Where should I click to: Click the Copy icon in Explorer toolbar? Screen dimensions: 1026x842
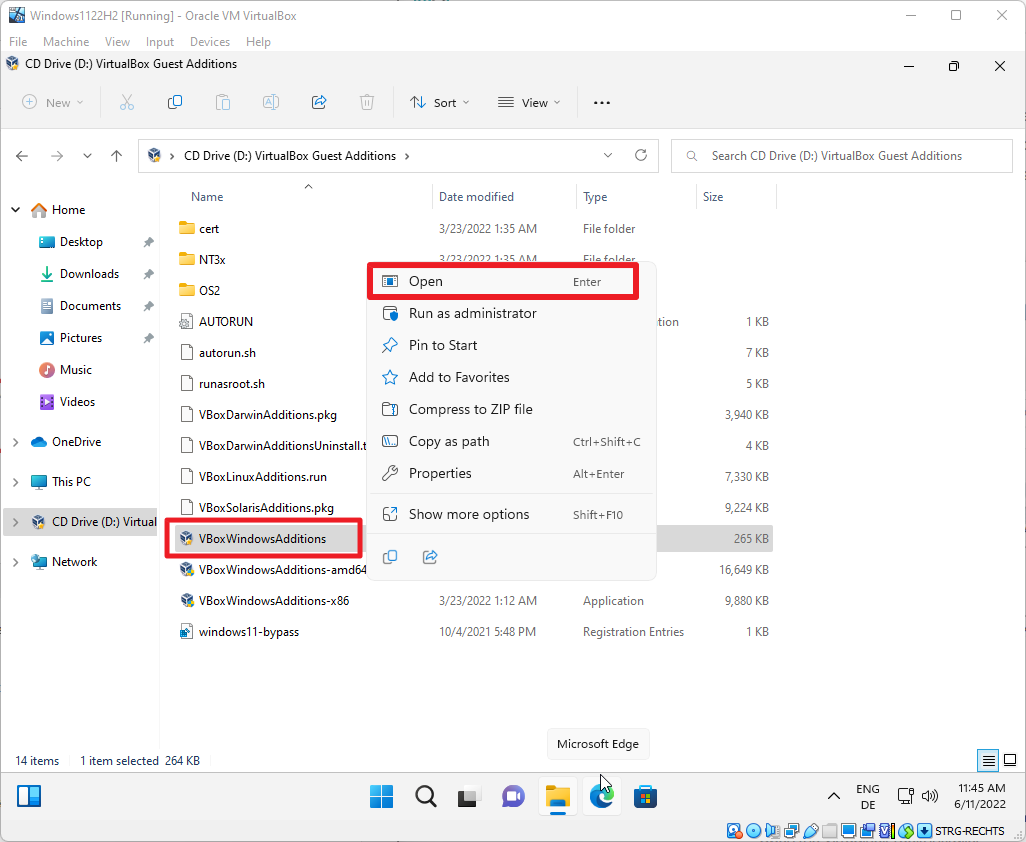pyautogui.click(x=175, y=103)
